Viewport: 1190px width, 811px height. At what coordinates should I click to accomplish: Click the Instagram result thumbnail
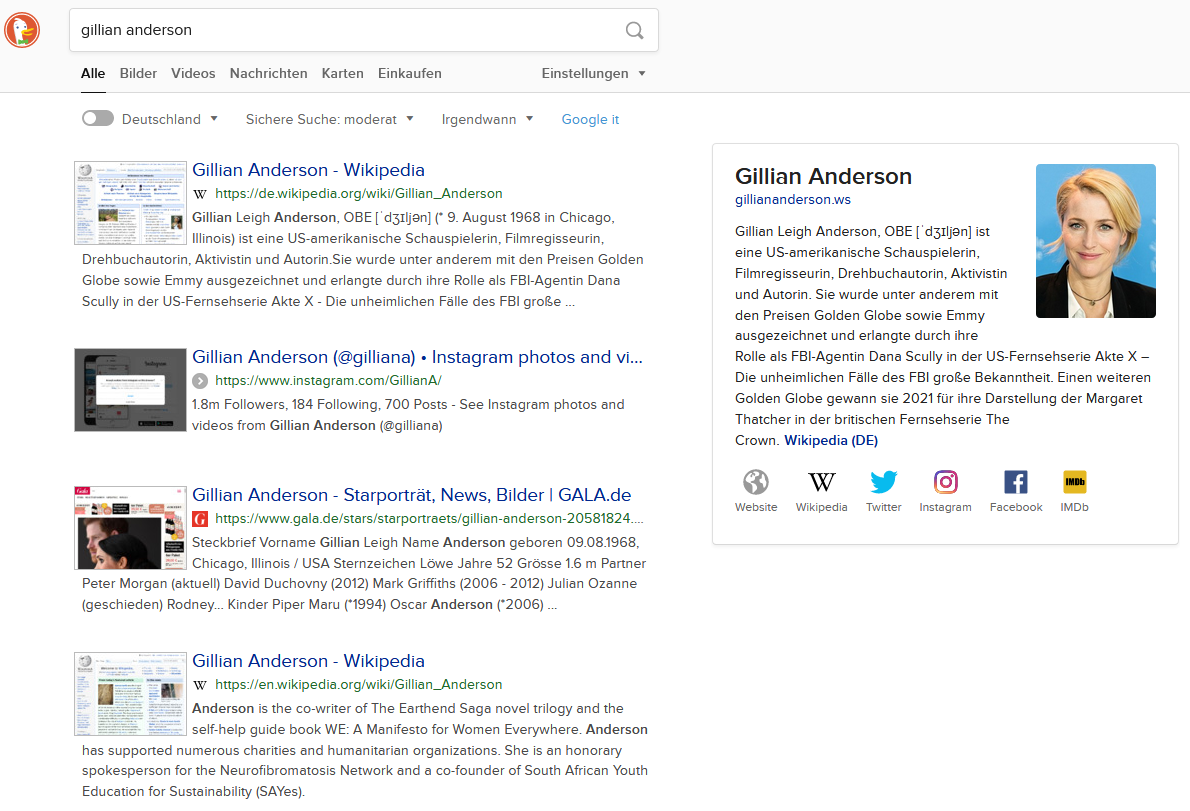tap(131, 390)
